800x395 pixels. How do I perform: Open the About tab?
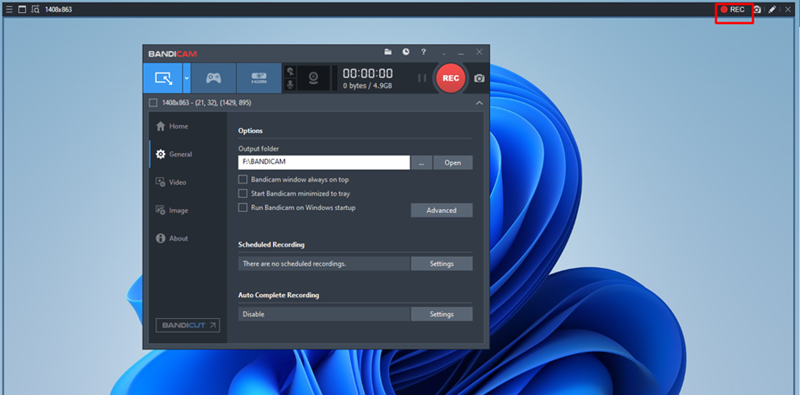pyautogui.click(x=188, y=238)
